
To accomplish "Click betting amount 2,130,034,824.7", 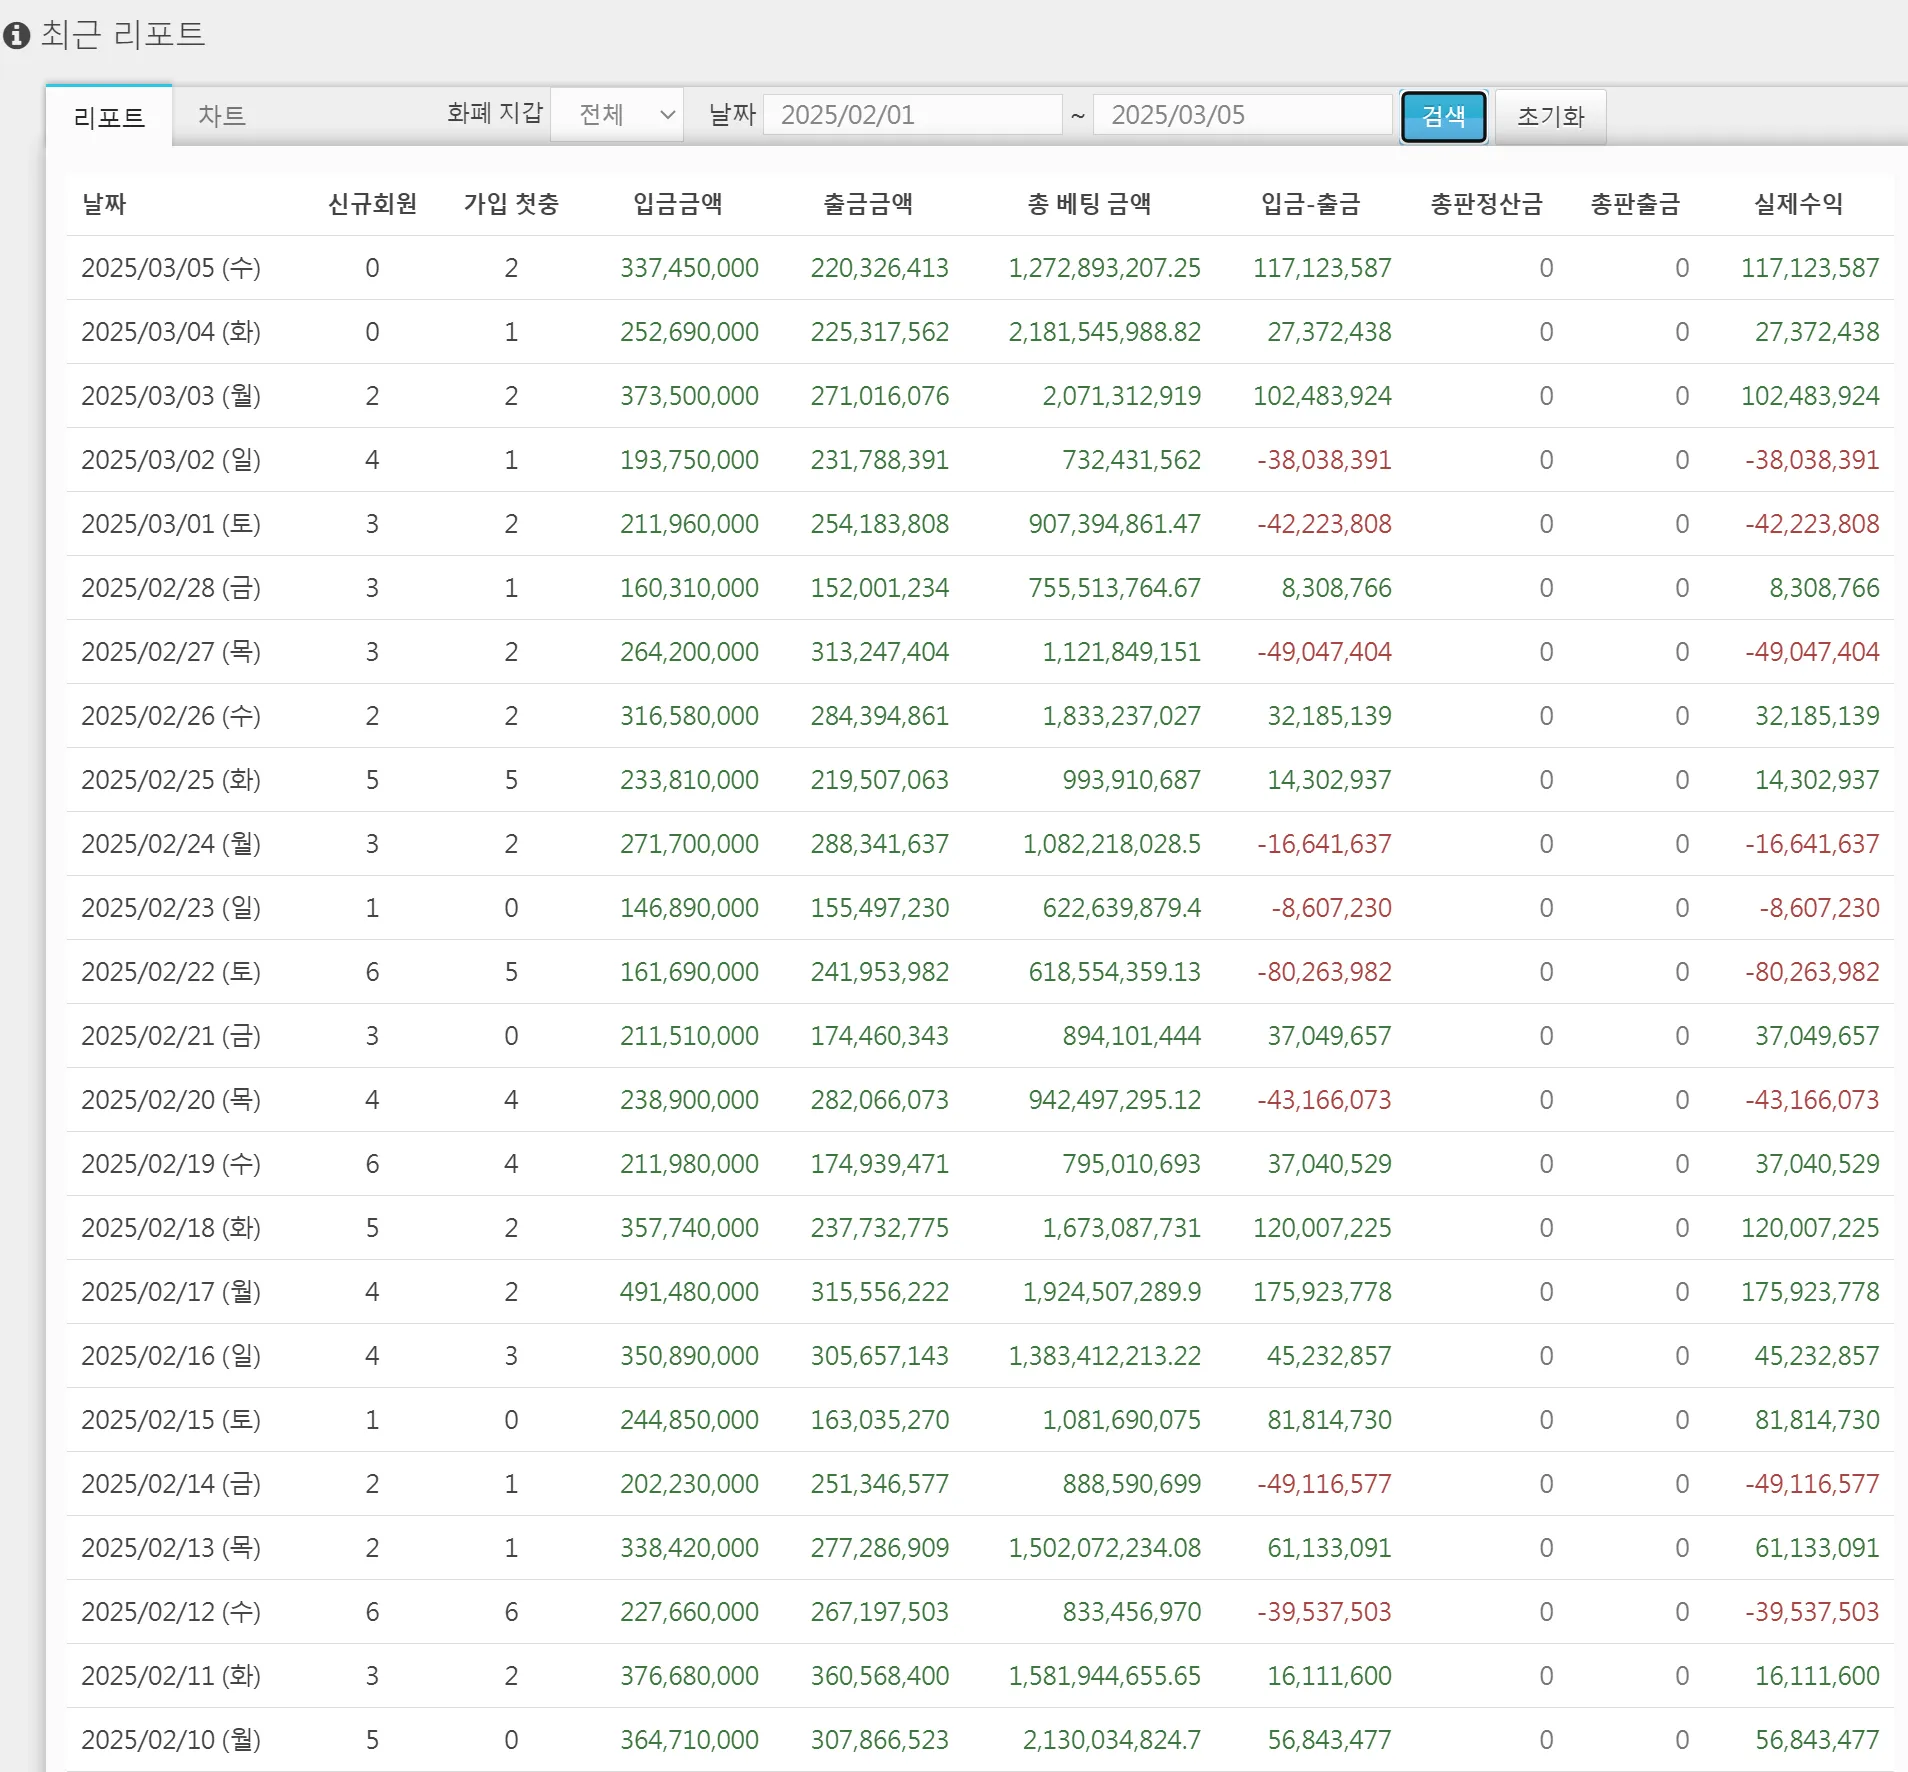I will 1111,1740.
